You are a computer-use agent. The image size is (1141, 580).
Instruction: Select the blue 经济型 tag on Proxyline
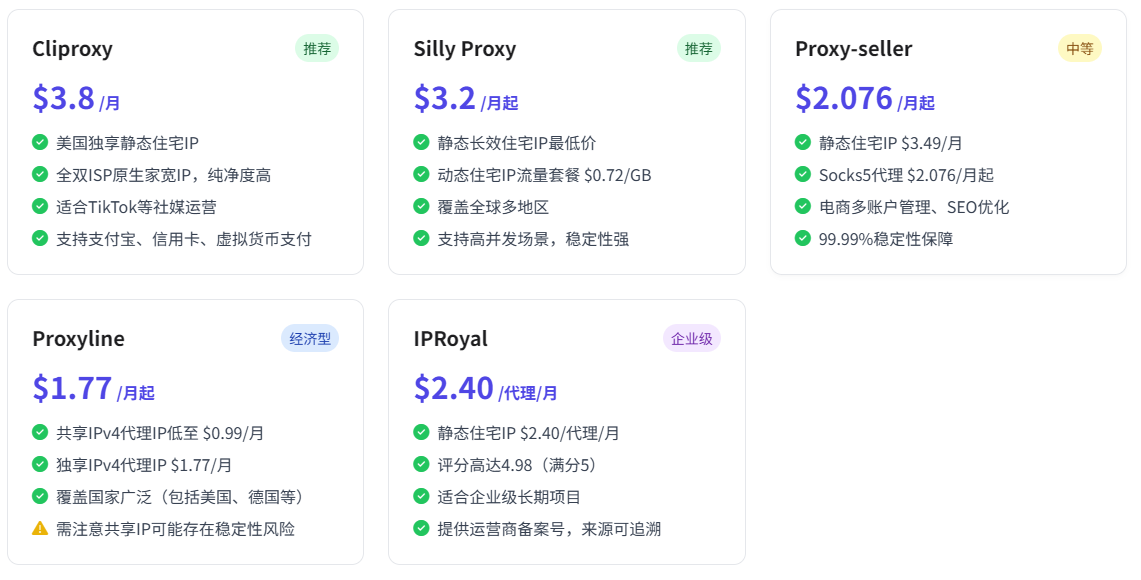(x=310, y=338)
